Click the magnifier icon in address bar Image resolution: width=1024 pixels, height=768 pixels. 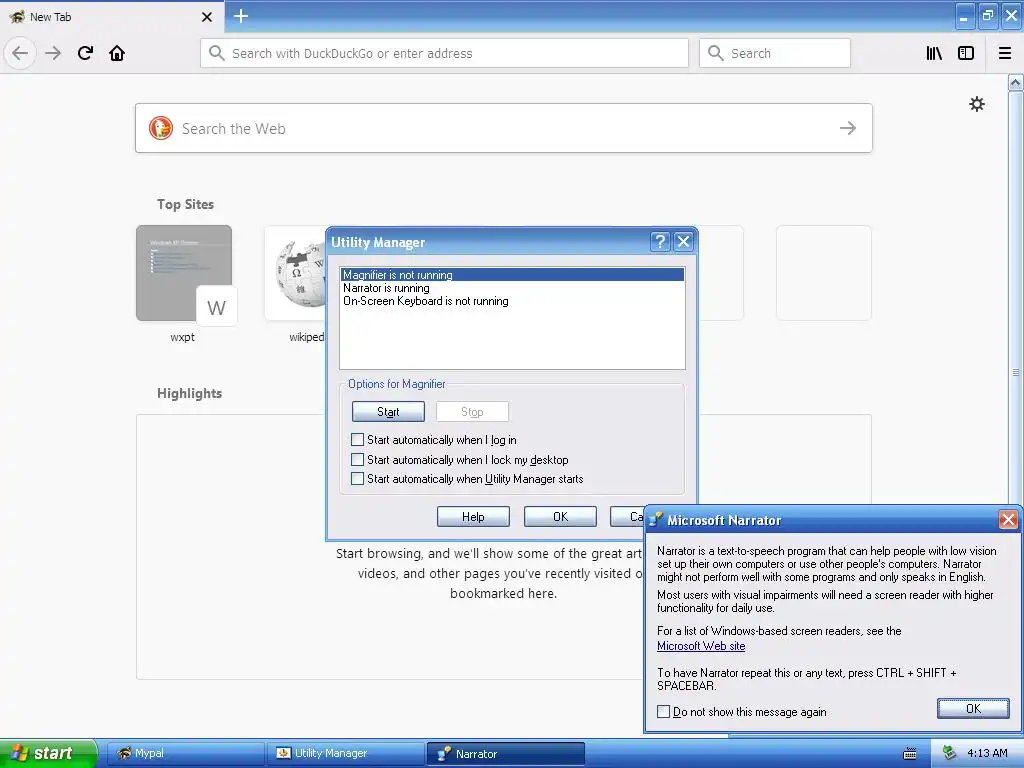click(216, 53)
